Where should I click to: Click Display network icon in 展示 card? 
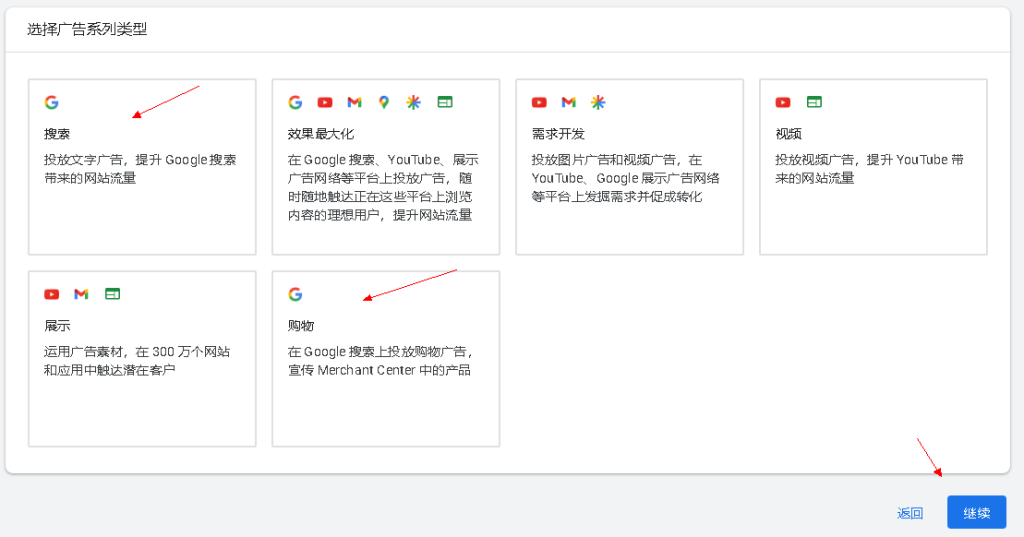click(x=112, y=294)
